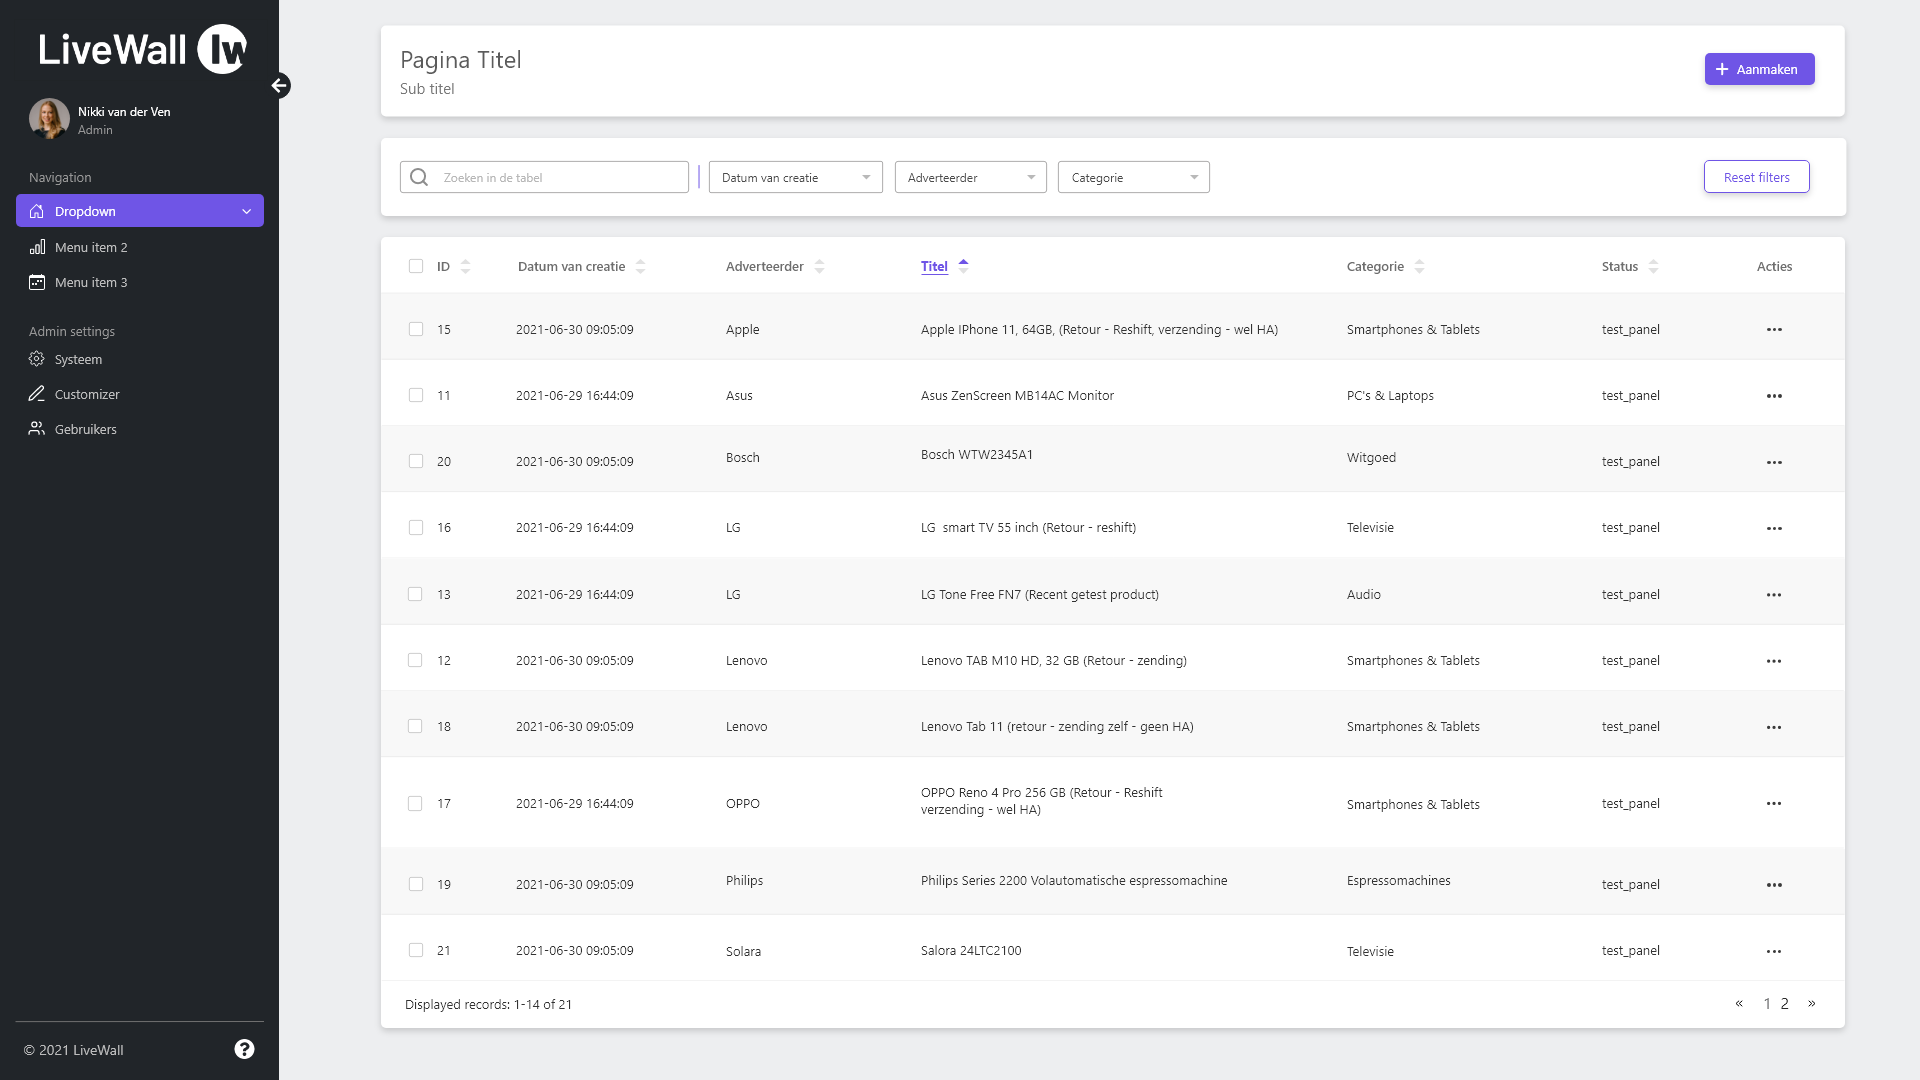Click the Menu item 3 calendar icon
1920x1080 pixels.
[x=37, y=282]
